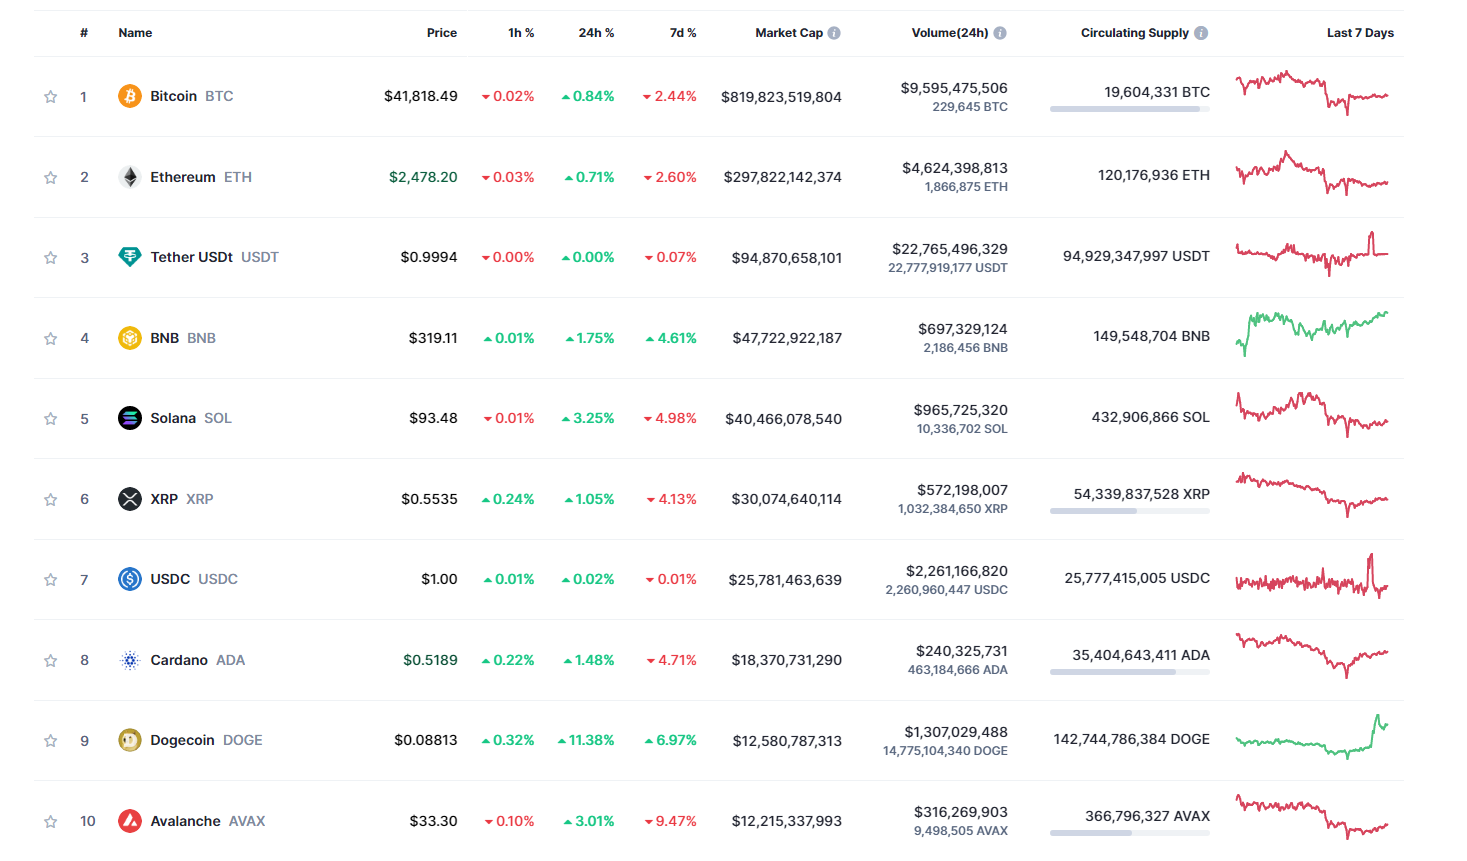Open the Tether USDt coin page link

pyautogui.click(x=191, y=257)
